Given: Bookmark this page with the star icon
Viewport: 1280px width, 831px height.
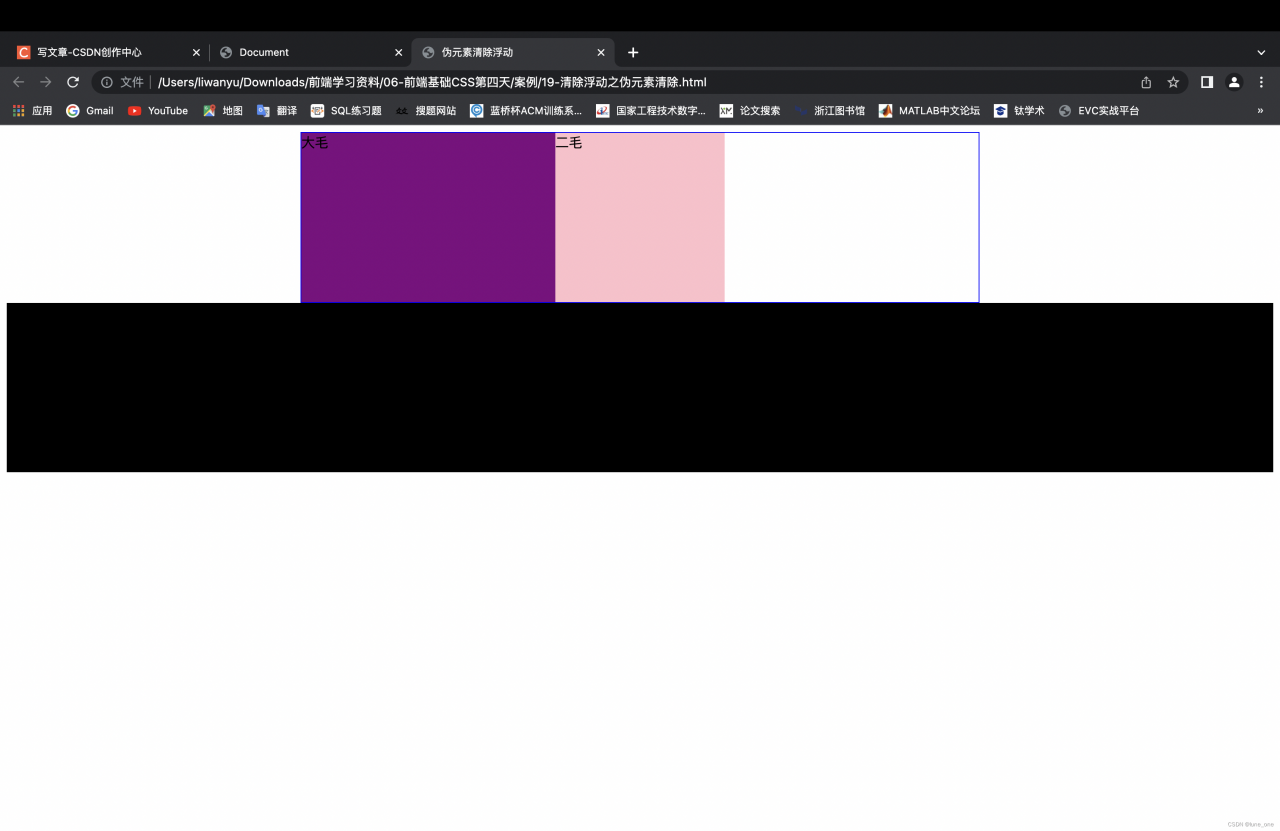Looking at the screenshot, I should [x=1173, y=82].
